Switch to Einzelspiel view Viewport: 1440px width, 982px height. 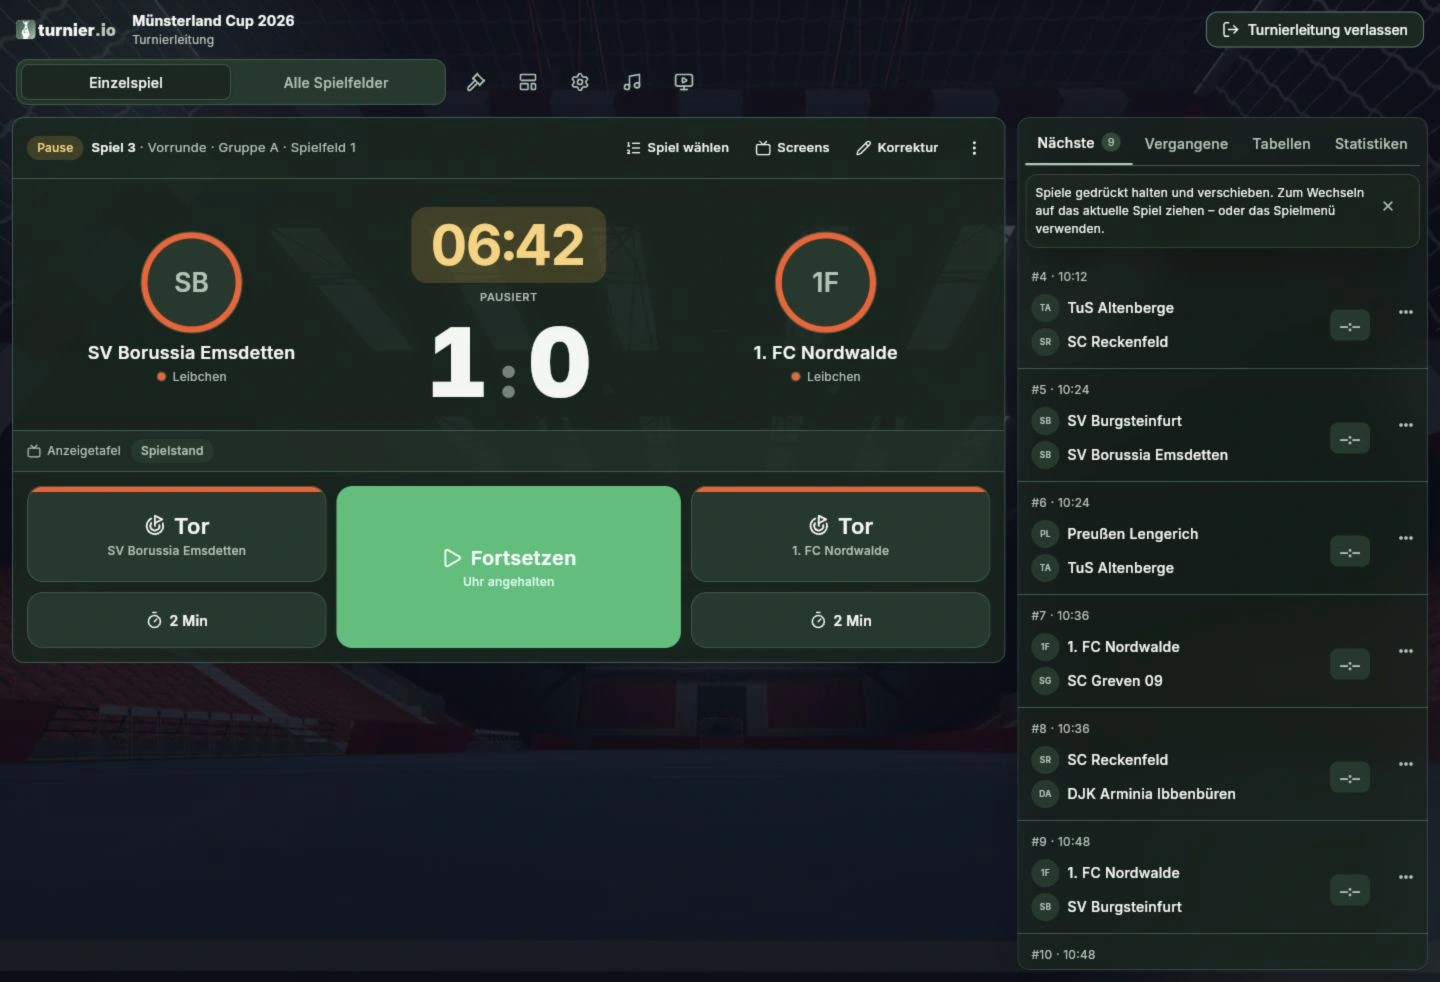point(126,82)
